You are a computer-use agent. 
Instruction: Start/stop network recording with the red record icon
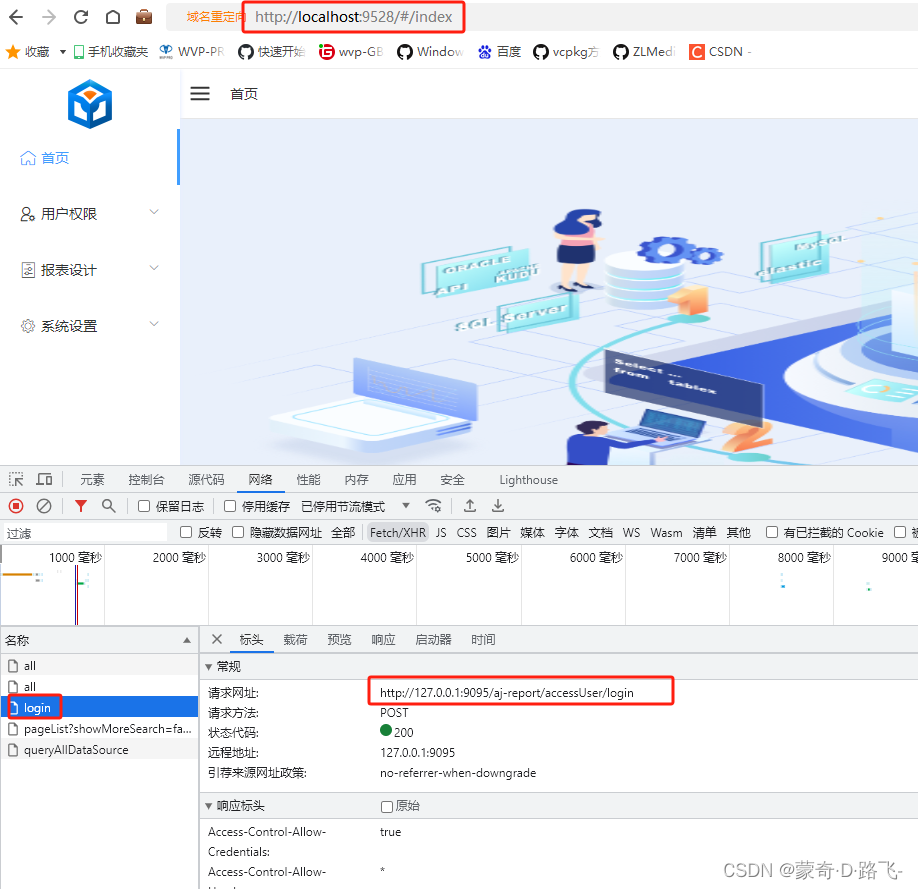click(15, 506)
